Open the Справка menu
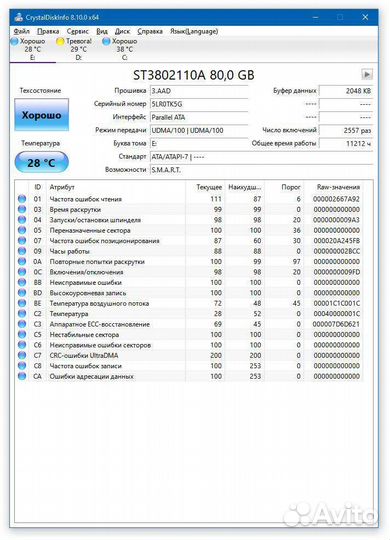 [x=150, y=31]
